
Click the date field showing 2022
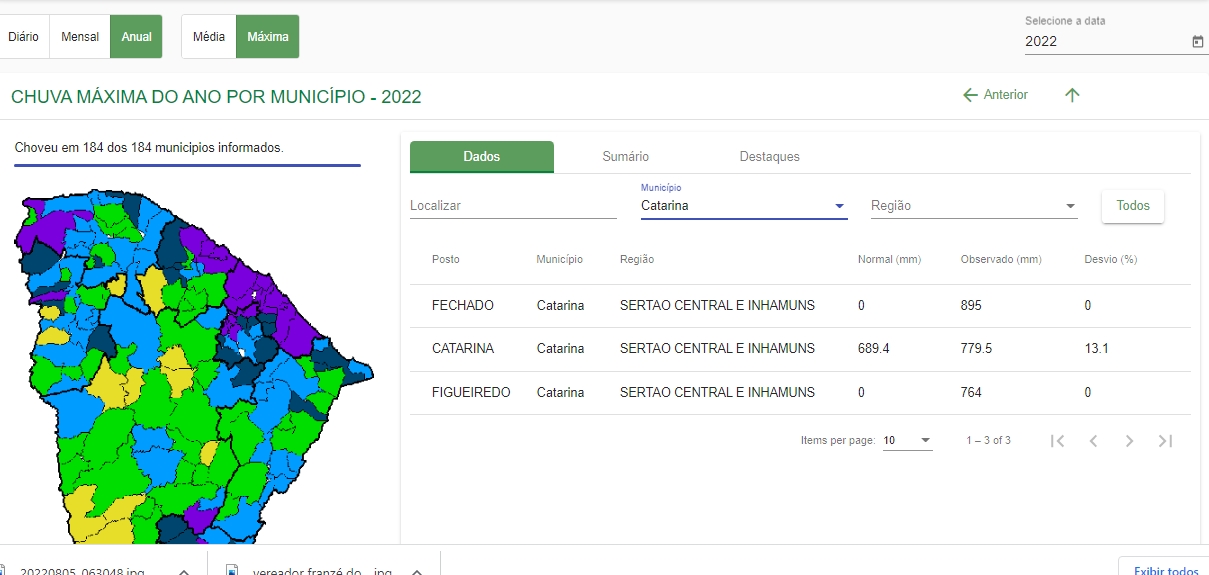point(1106,42)
